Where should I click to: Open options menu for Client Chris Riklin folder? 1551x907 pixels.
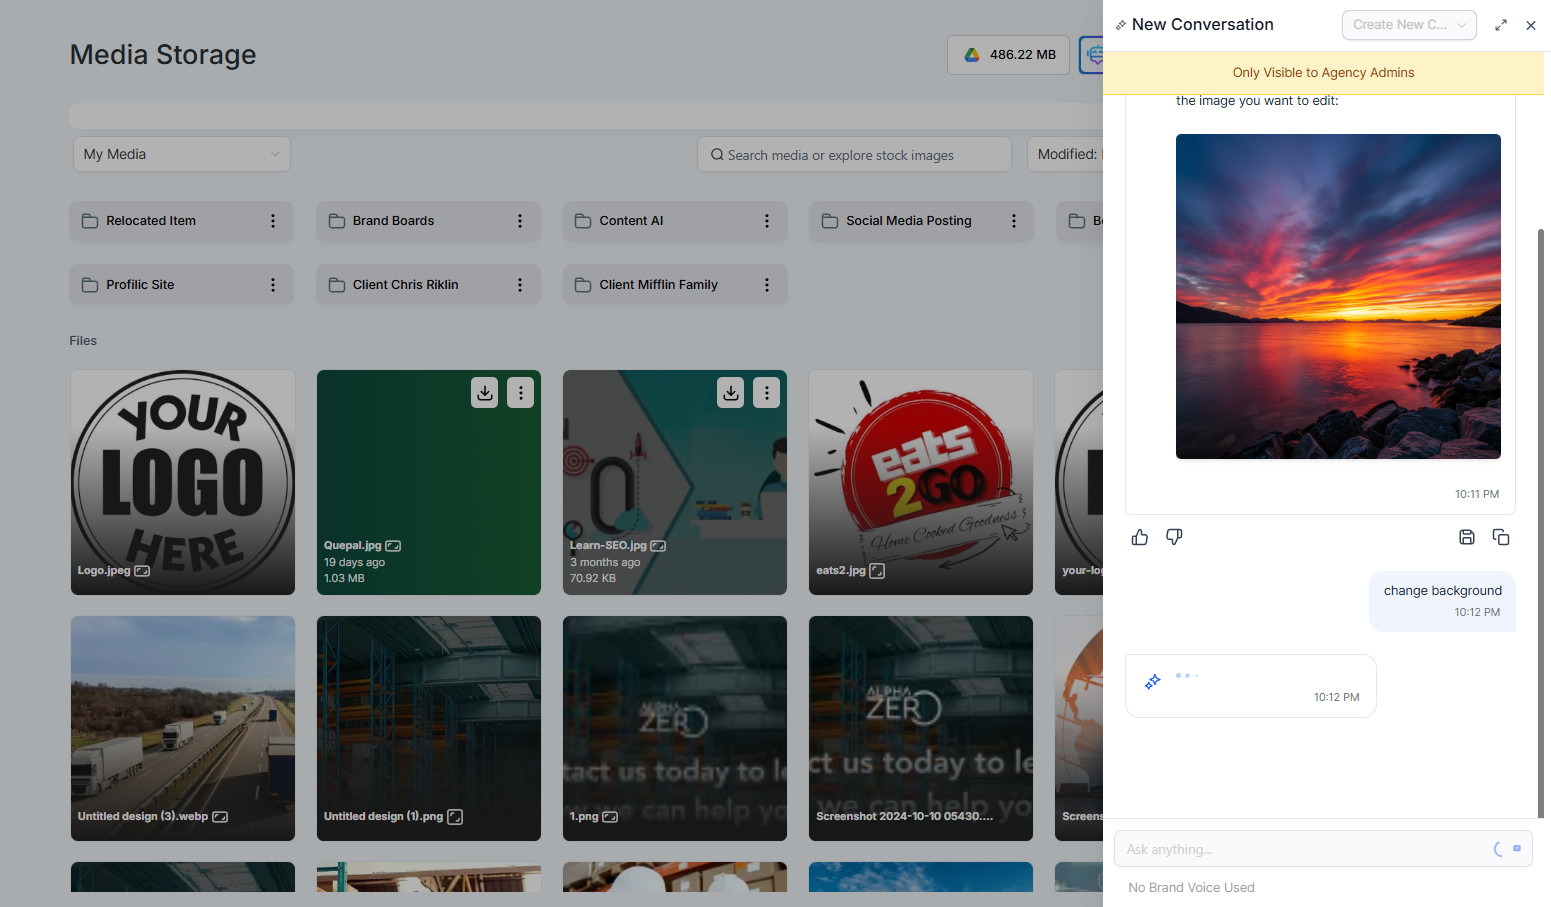coord(520,285)
